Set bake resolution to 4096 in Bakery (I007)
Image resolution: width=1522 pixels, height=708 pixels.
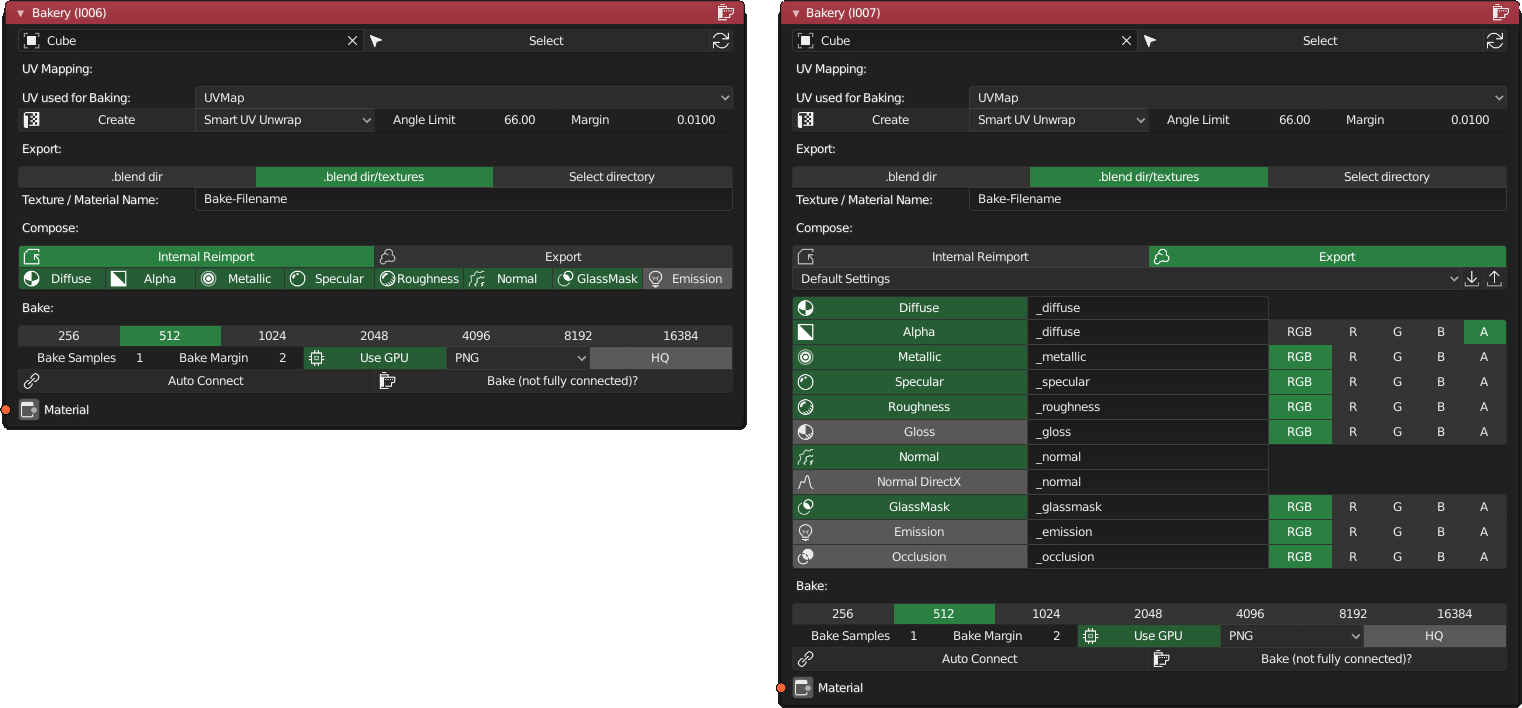click(1250, 614)
